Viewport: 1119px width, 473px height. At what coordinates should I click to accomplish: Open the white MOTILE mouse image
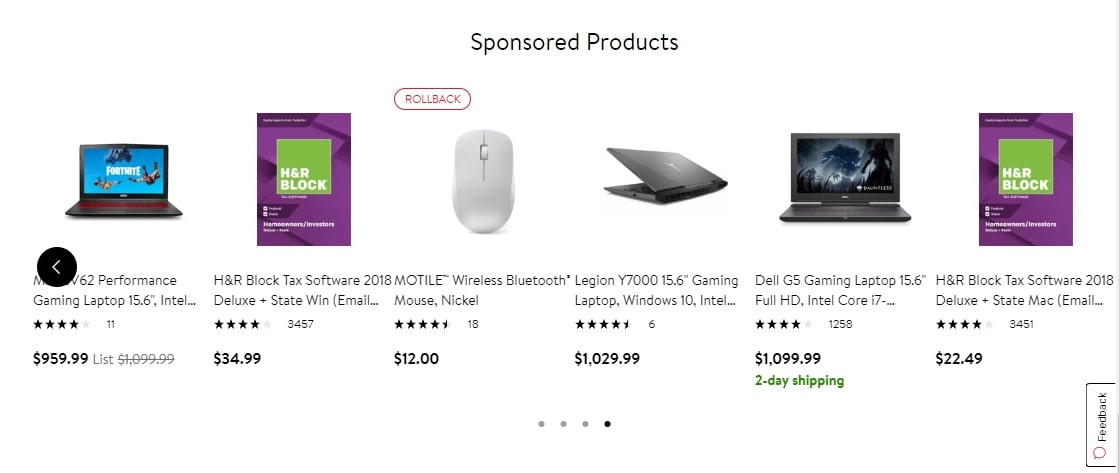483,180
